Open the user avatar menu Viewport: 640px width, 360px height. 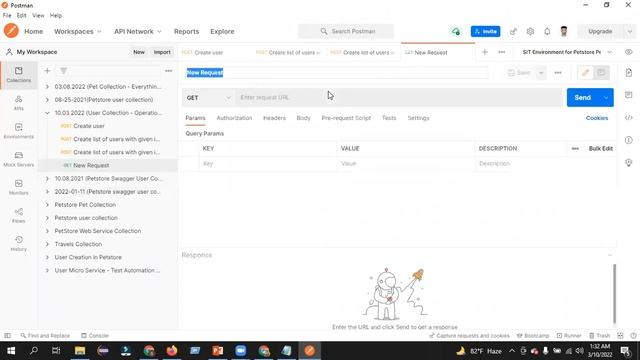564,31
